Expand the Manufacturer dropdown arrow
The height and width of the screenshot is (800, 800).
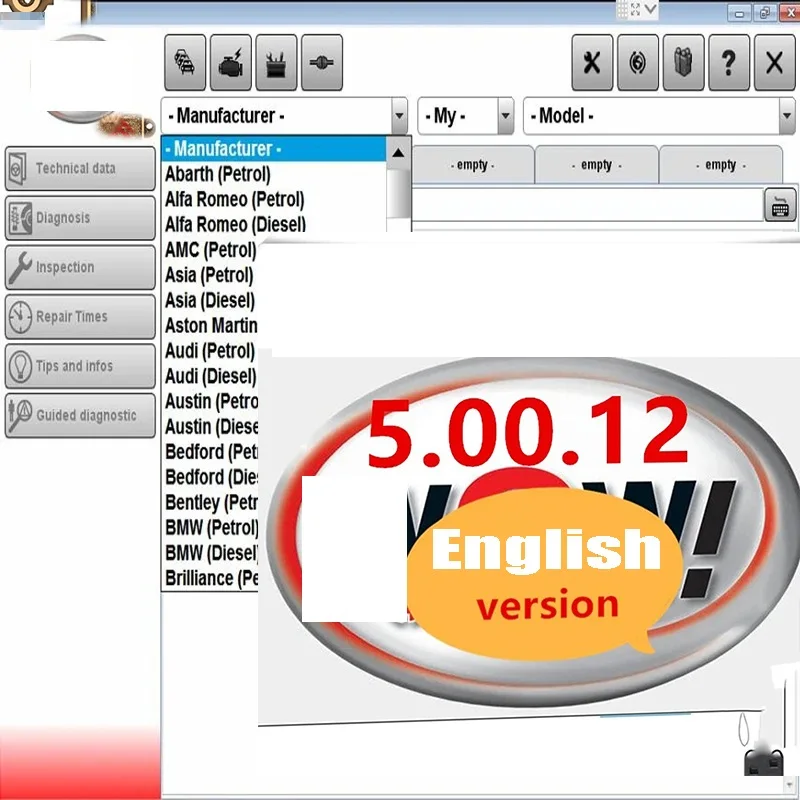point(399,116)
